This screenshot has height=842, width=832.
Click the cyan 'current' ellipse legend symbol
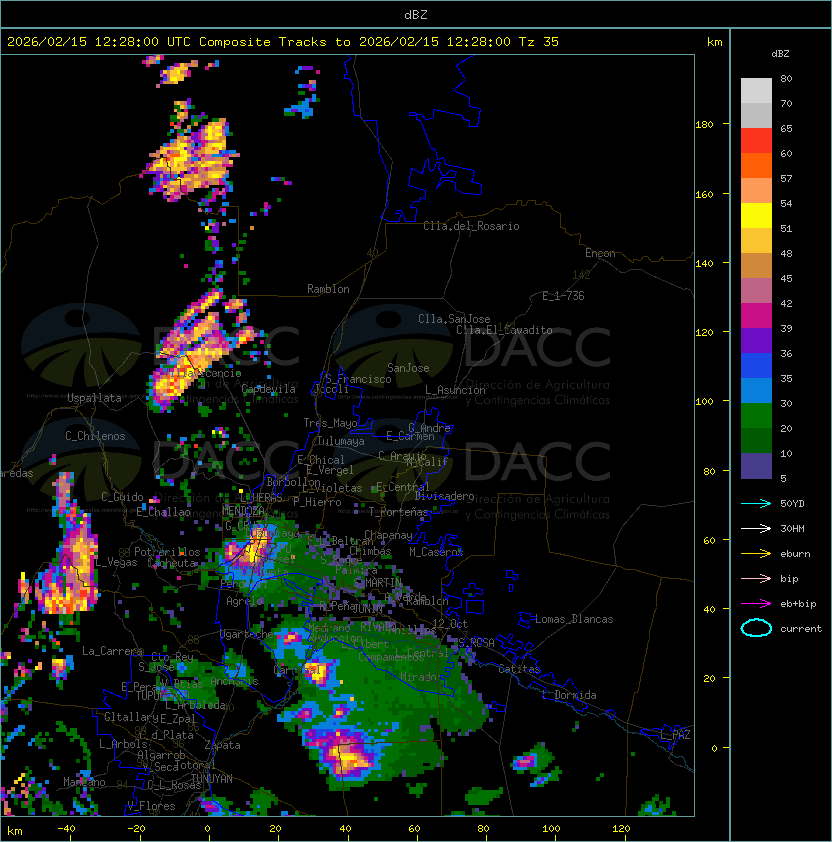pos(756,628)
